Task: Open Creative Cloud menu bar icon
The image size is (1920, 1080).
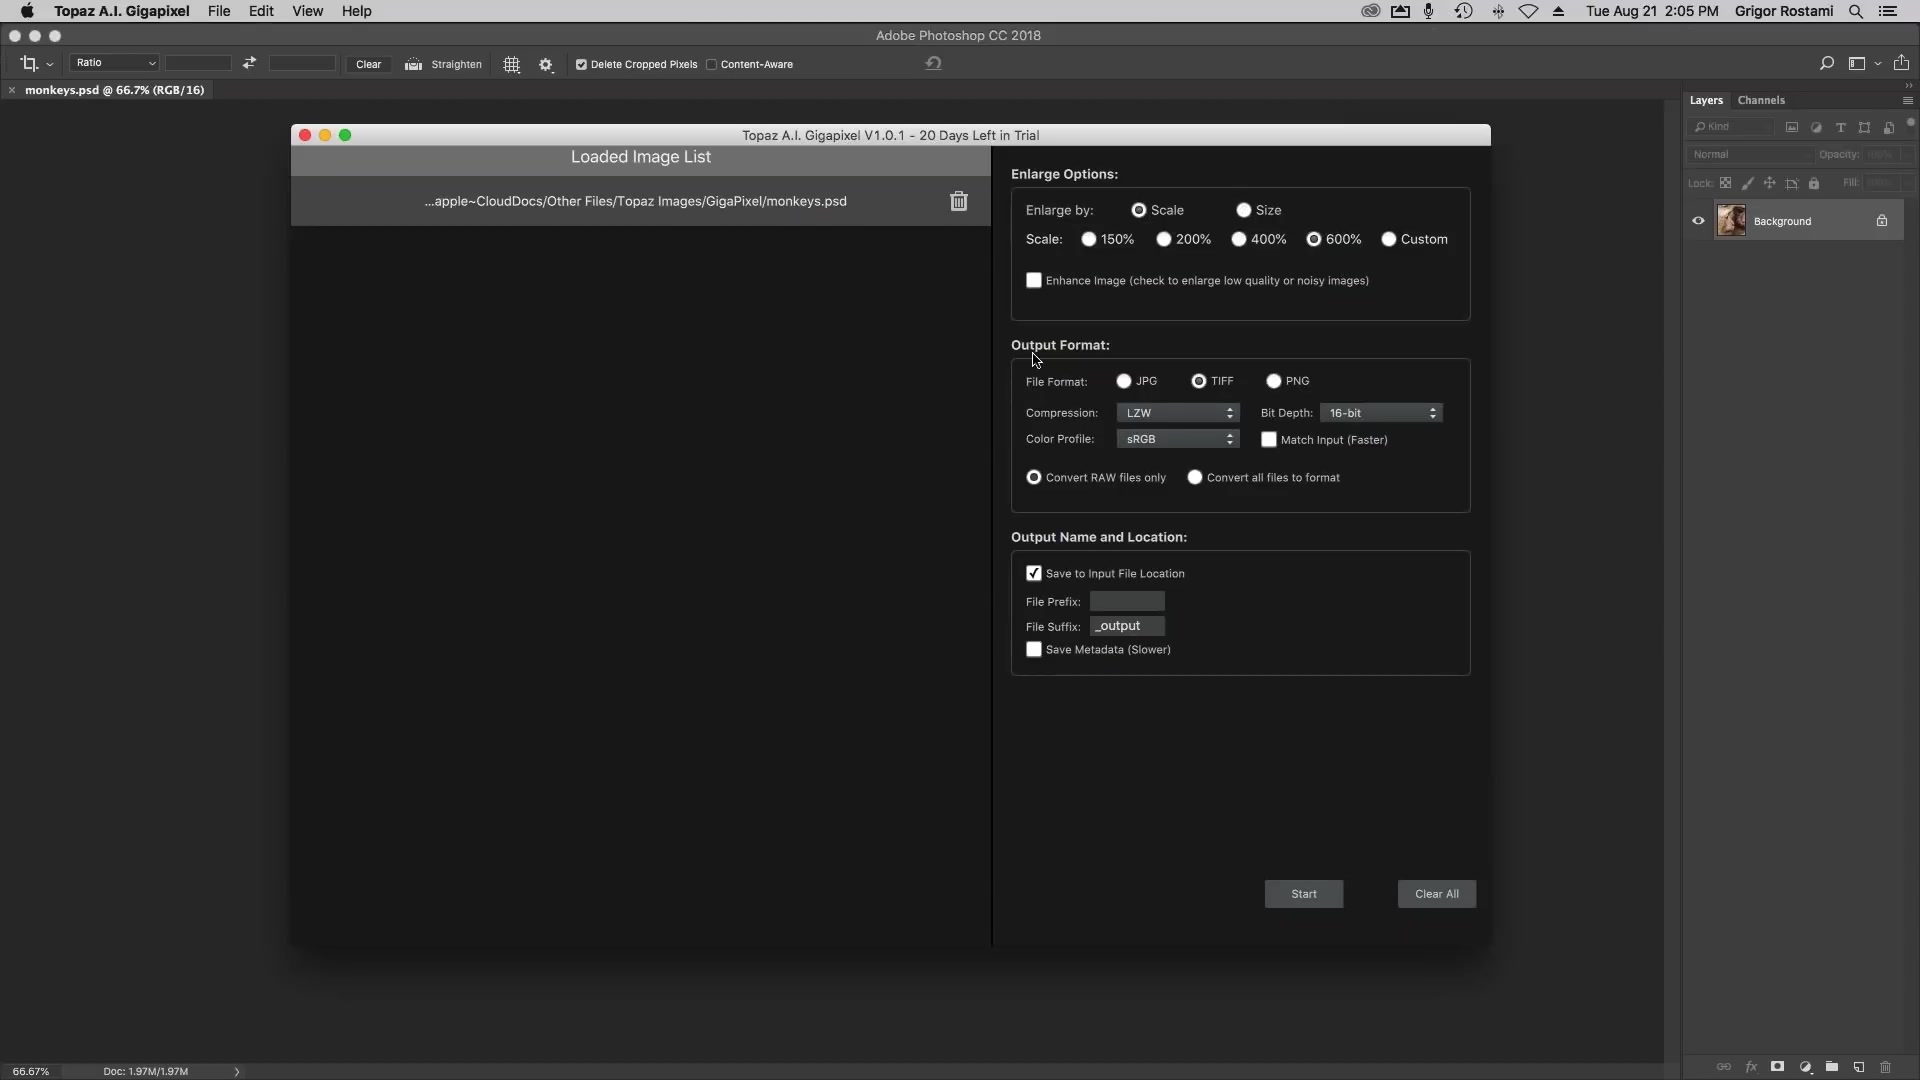Action: (1370, 11)
